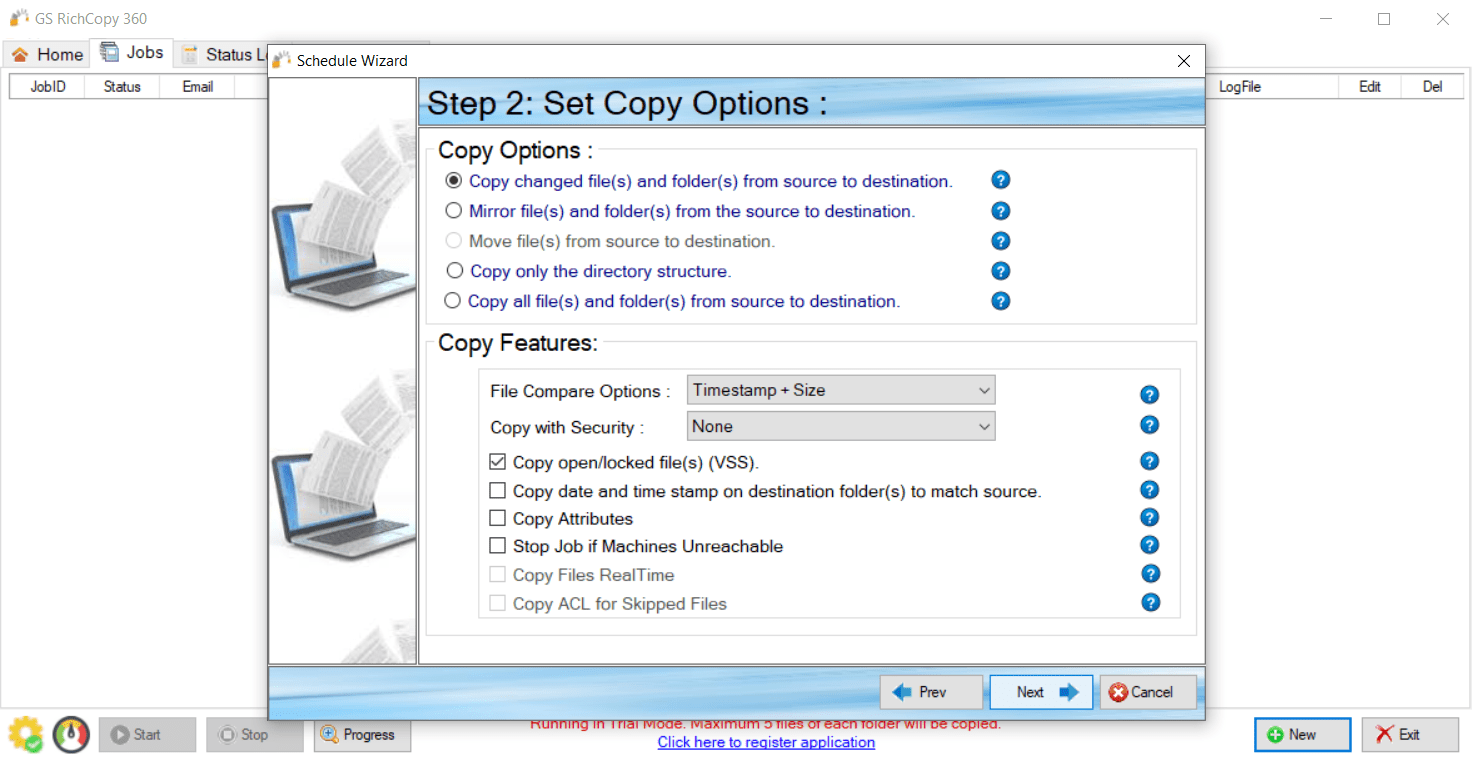Screen dimensions: 1472x761
Task: Click the Start button in main window
Action: (147, 734)
